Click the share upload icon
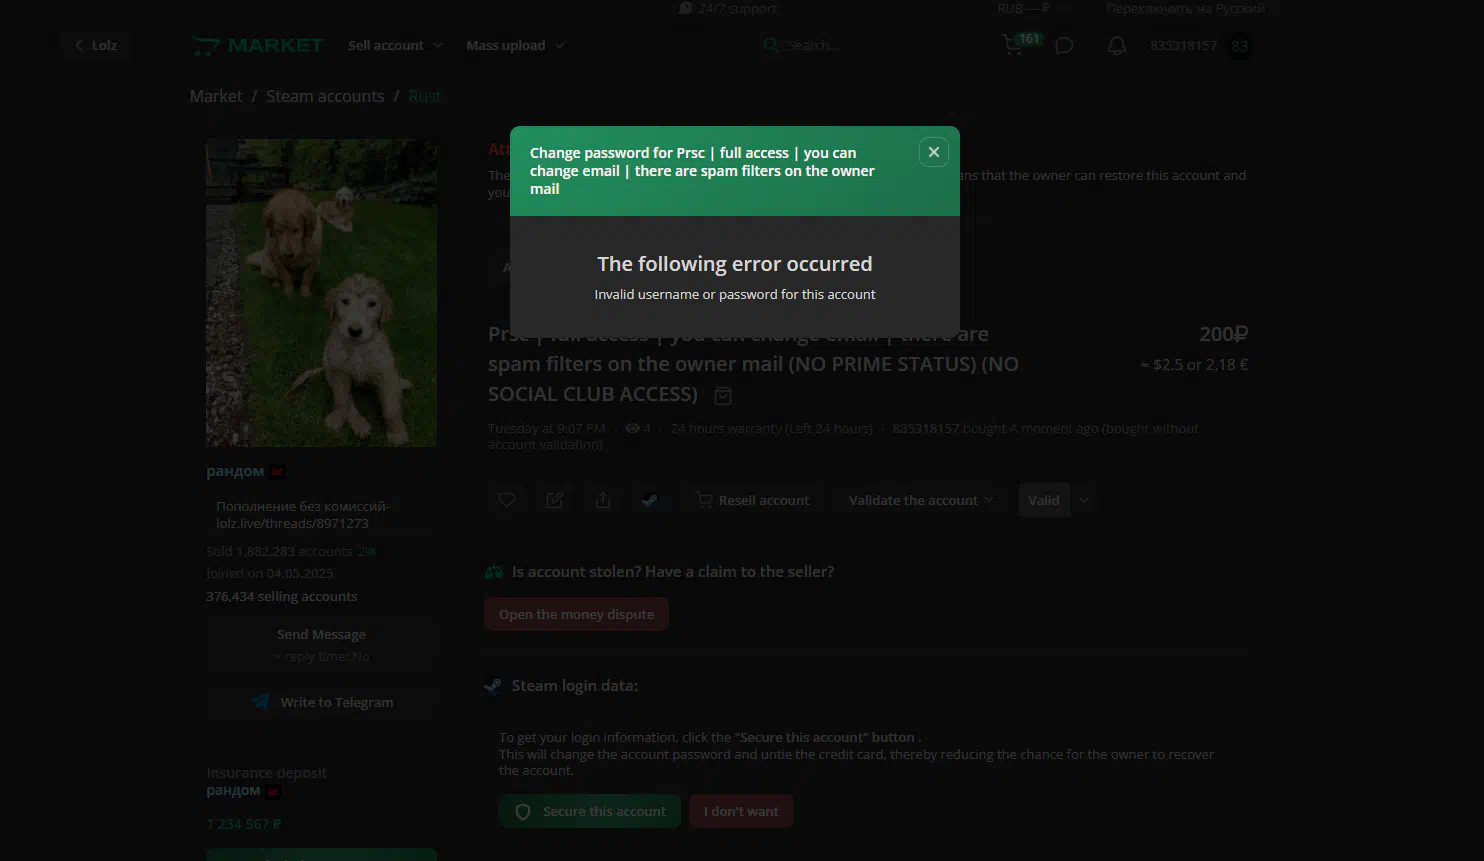This screenshot has width=1484, height=861. tap(603, 500)
